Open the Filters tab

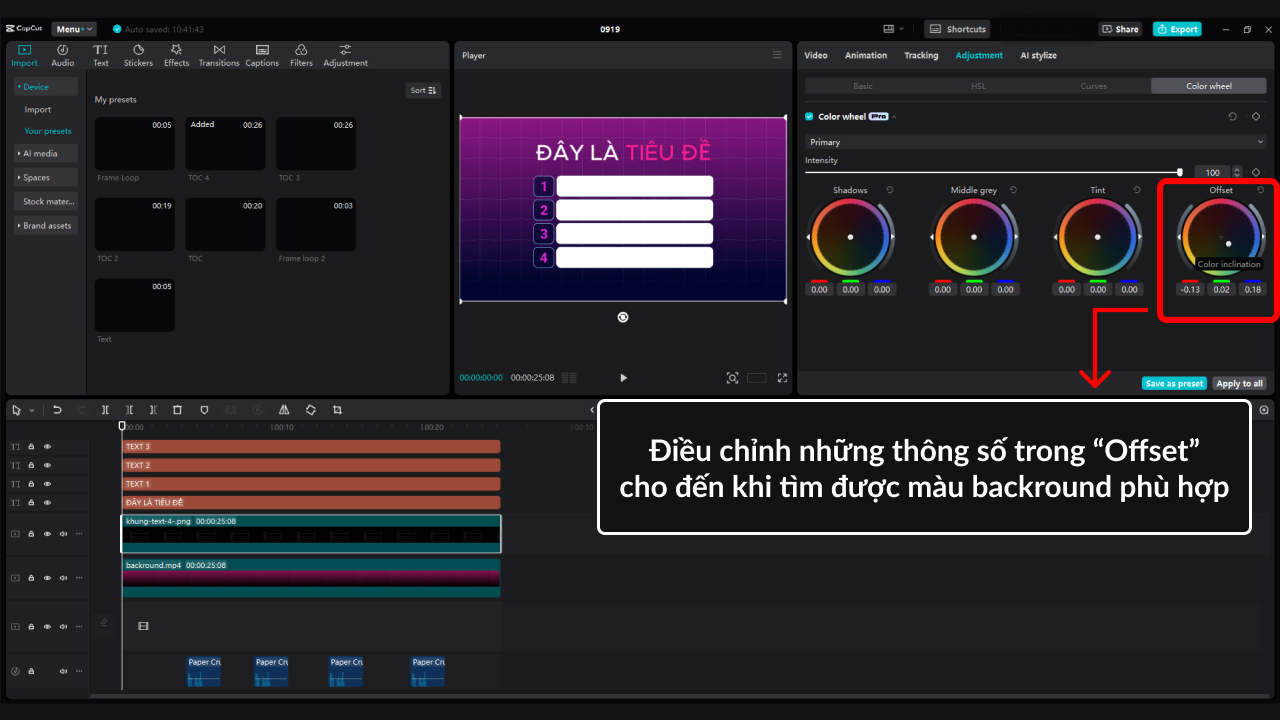coord(301,55)
